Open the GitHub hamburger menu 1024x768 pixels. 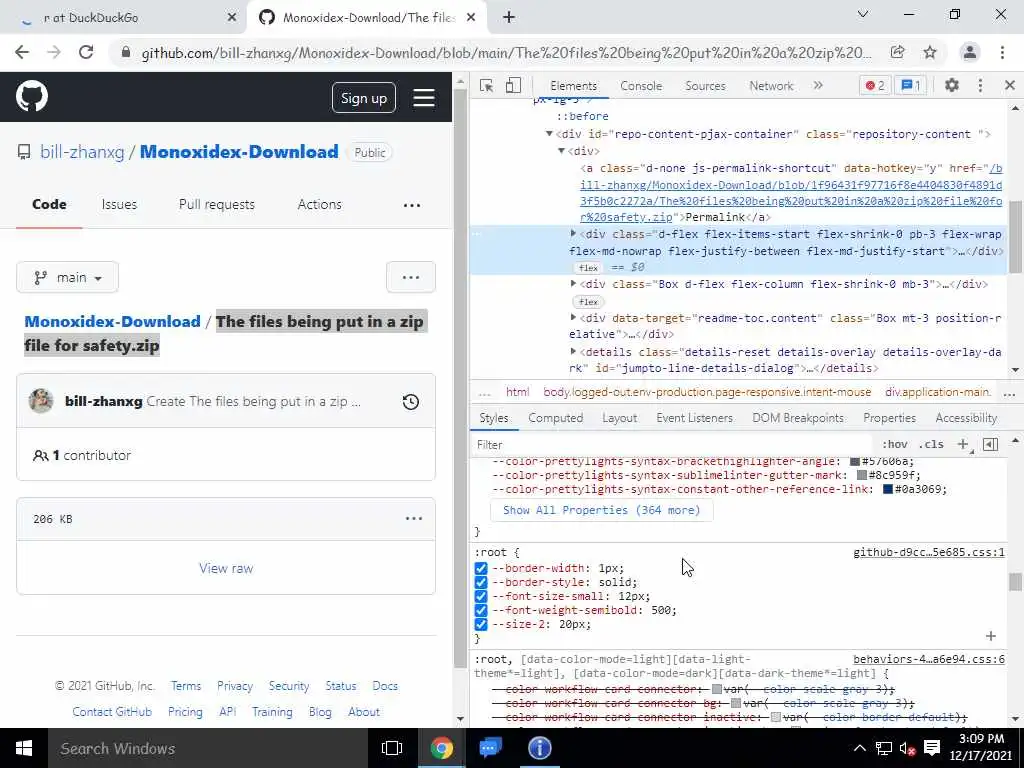click(424, 98)
